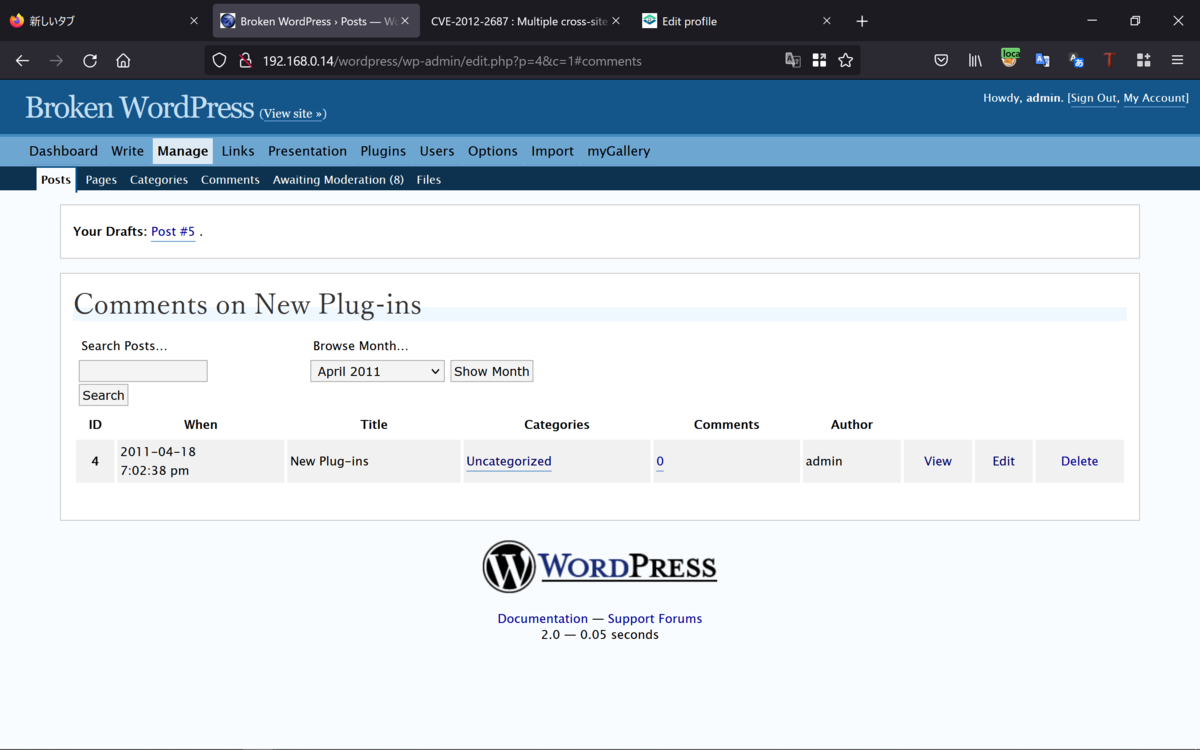Select the Categories submenu tab
The height and width of the screenshot is (750, 1200).
[159, 180]
